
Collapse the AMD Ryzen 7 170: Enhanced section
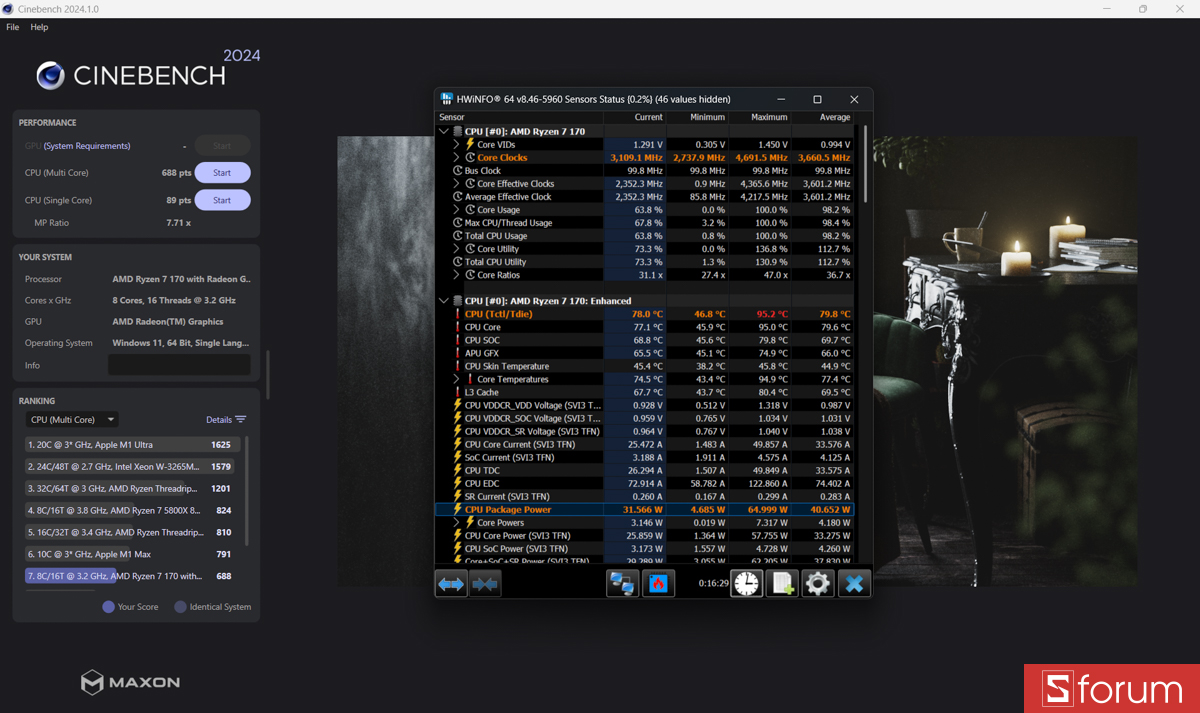(x=444, y=301)
